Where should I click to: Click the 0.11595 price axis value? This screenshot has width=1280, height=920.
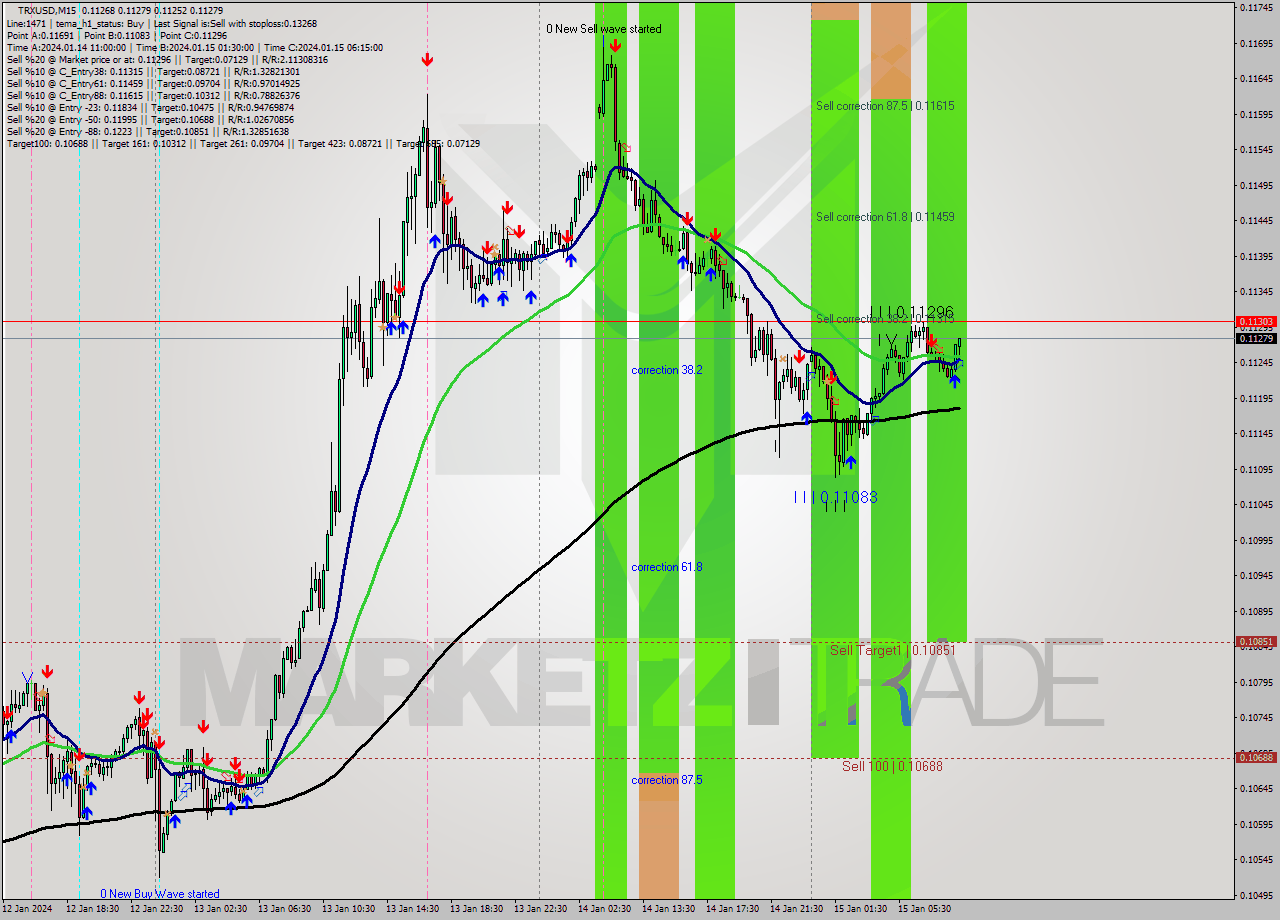[x=1256, y=114]
